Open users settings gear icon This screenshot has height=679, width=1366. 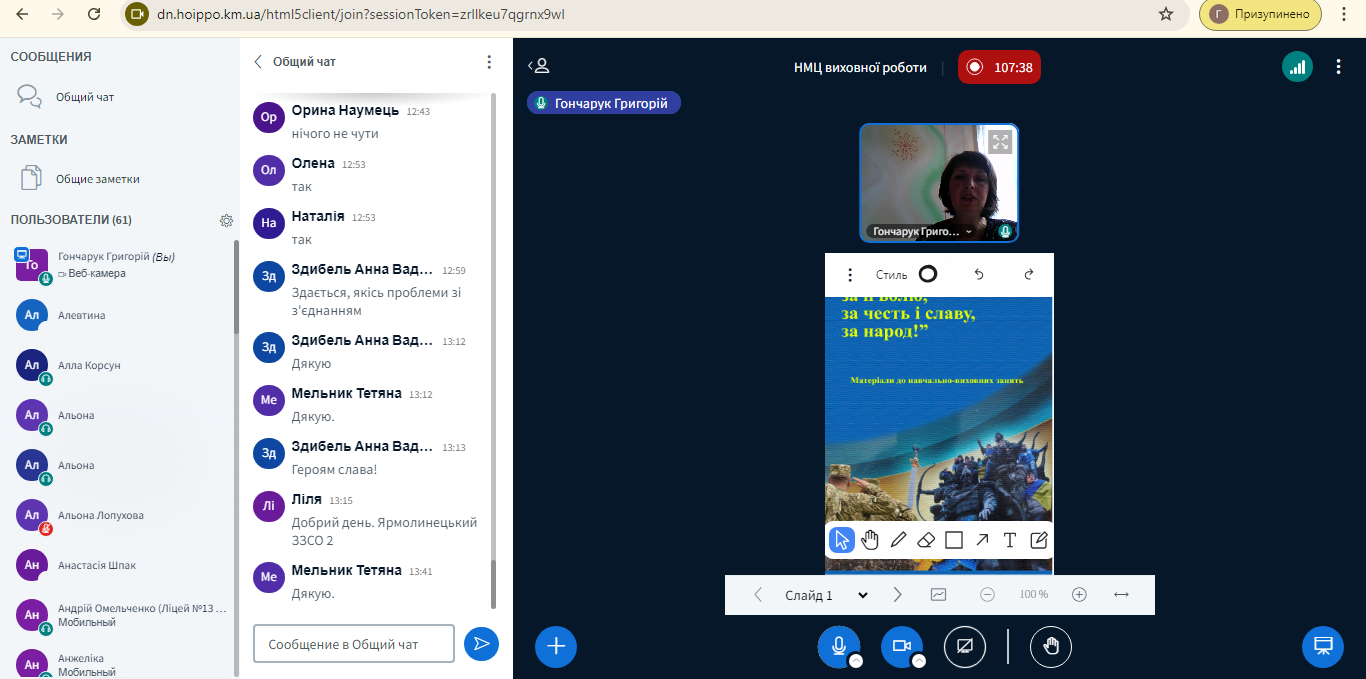coord(226,220)
